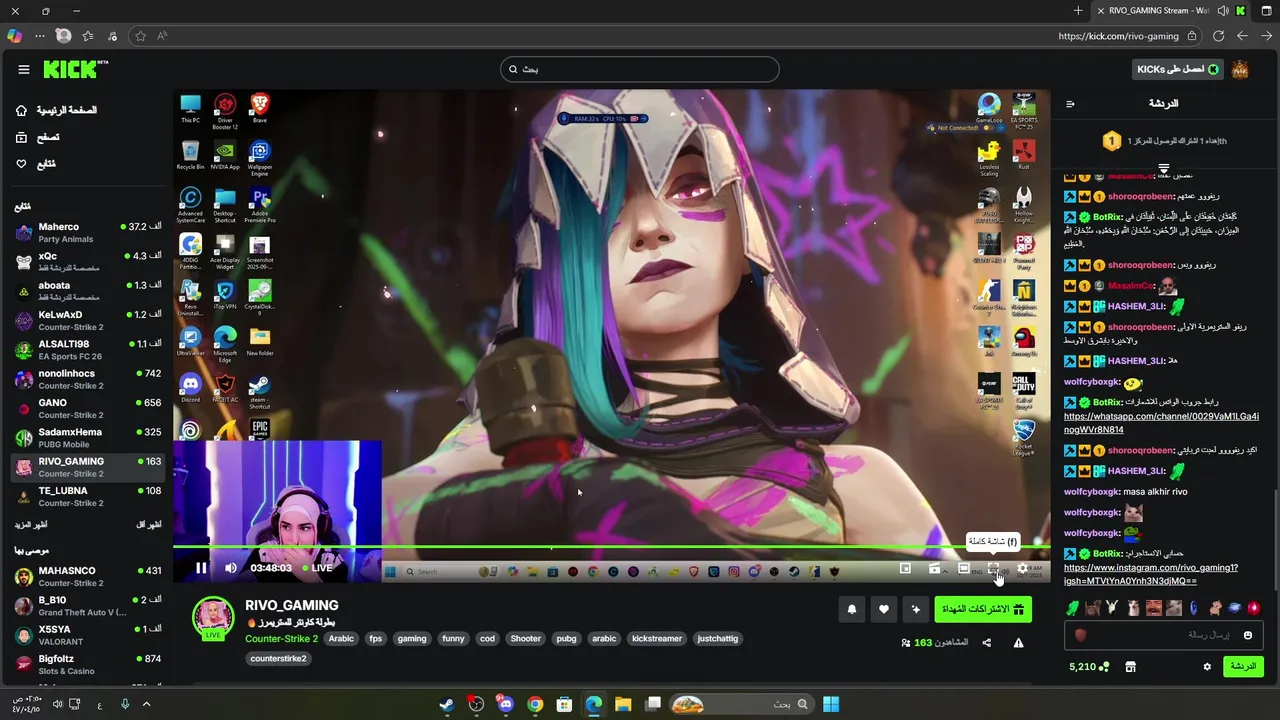Image resolution: width=1280 pixels, height=720 pixels.
Task: Open aboata channel in sidebar
Action: [x=88, y=291]
